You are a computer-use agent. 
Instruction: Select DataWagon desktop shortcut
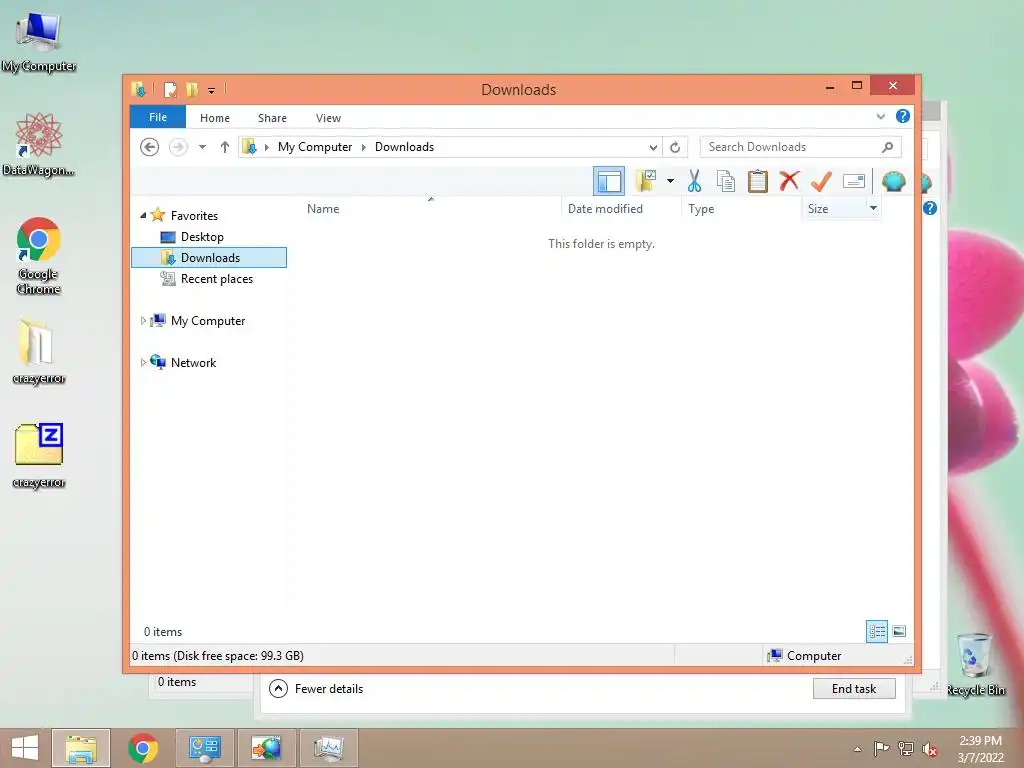point(39,144)
